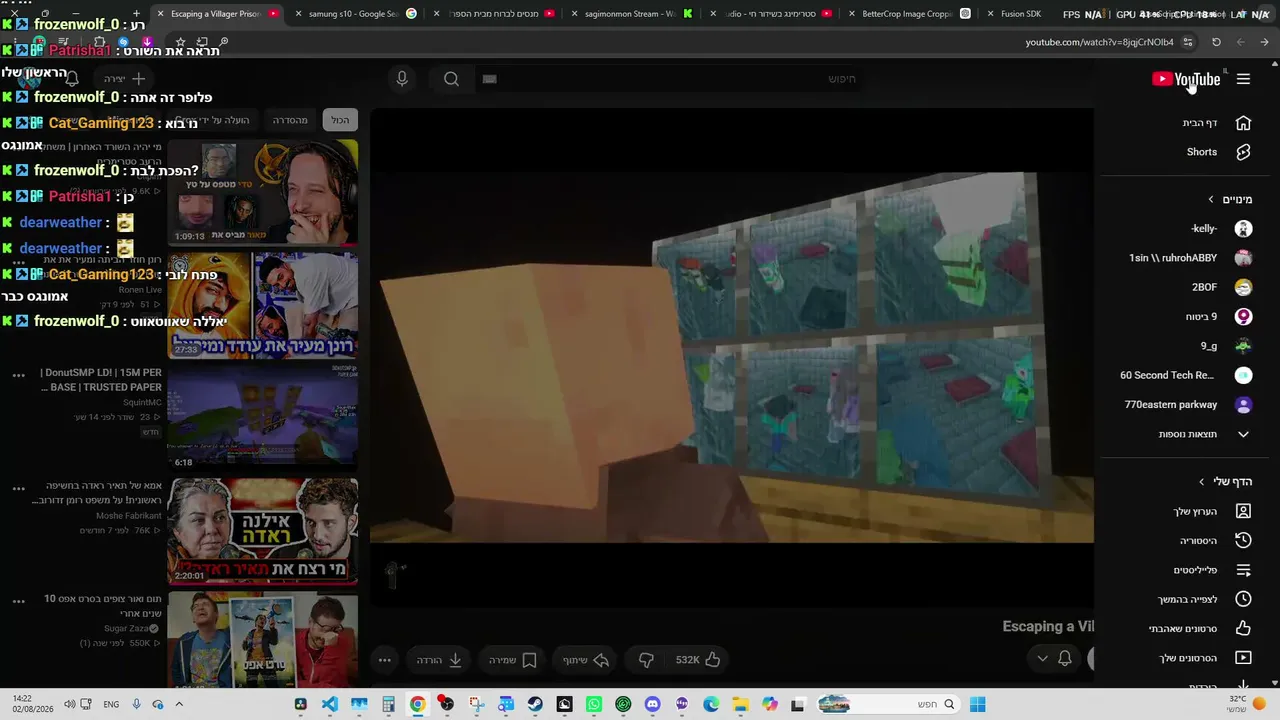
Task: Open WhatsApp from the taskbar
Action: pyautogui.click(x=594, y=704)
